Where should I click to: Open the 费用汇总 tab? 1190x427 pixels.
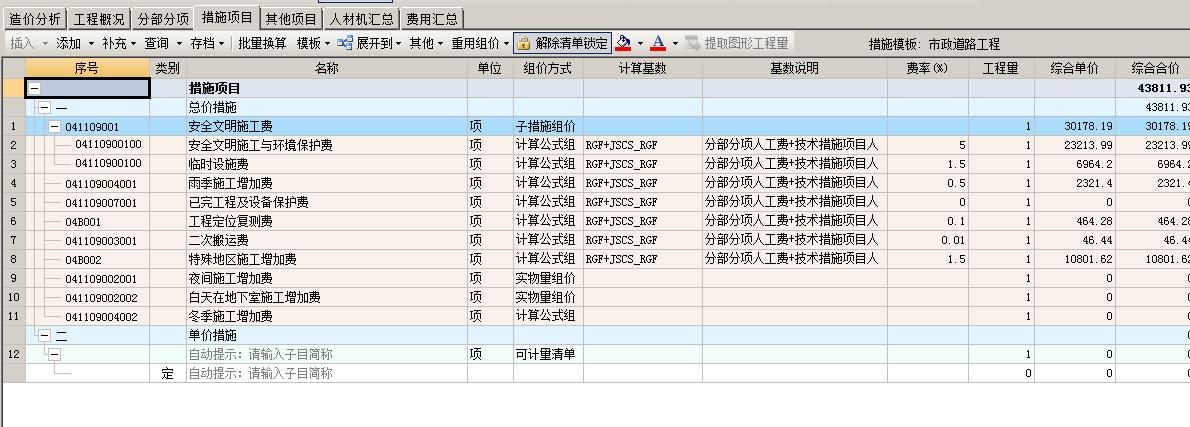tap(431, 19)
